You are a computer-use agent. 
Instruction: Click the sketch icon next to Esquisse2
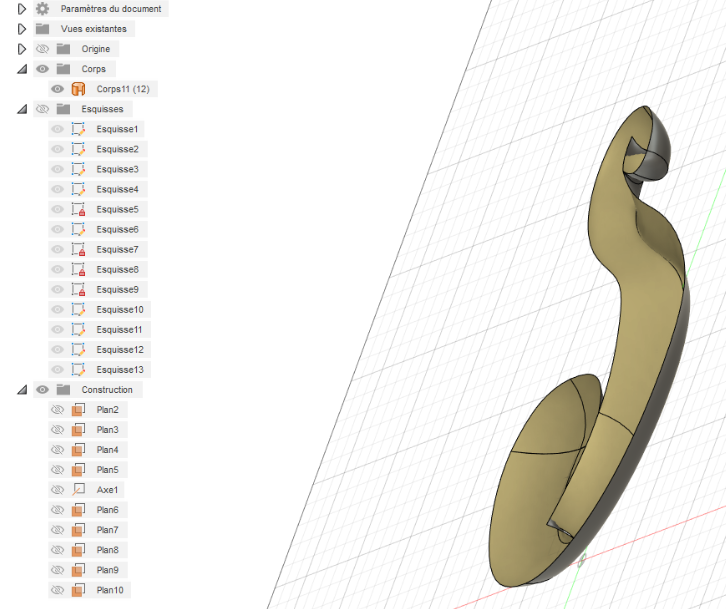tap(78, 149)
